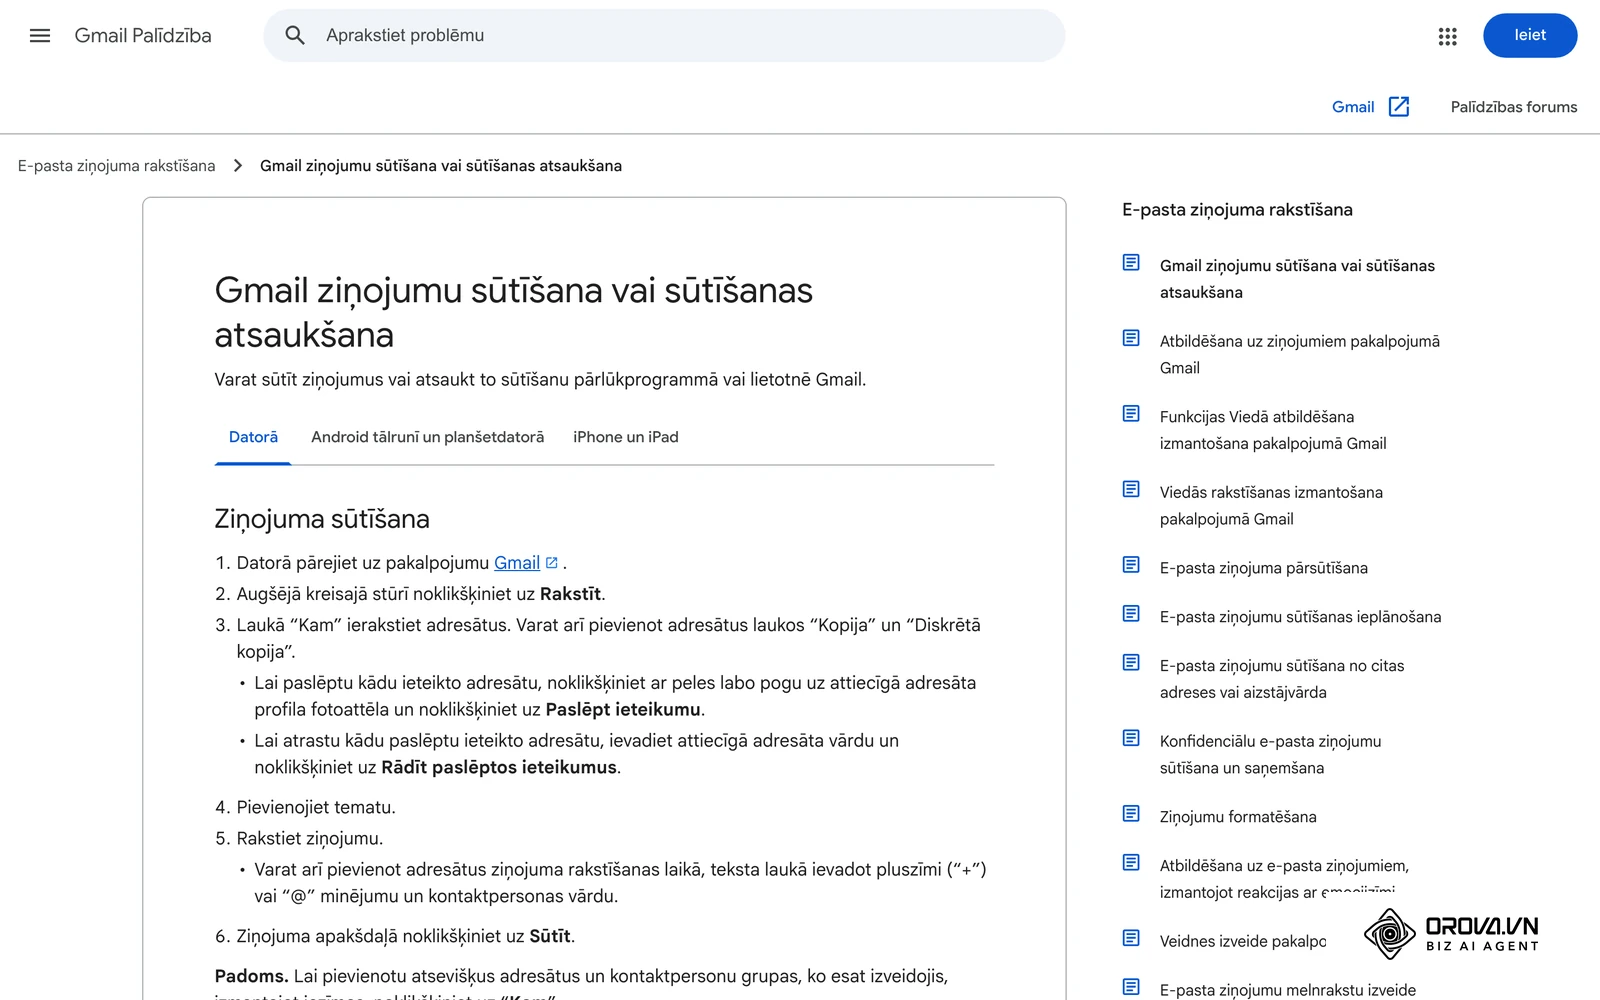This screenshot has width=1600, height=1000.
Task: Open "Atbildēšana uz ziņojumiem pakalpojumā Gmail" article
Action: click(1300, 355)
